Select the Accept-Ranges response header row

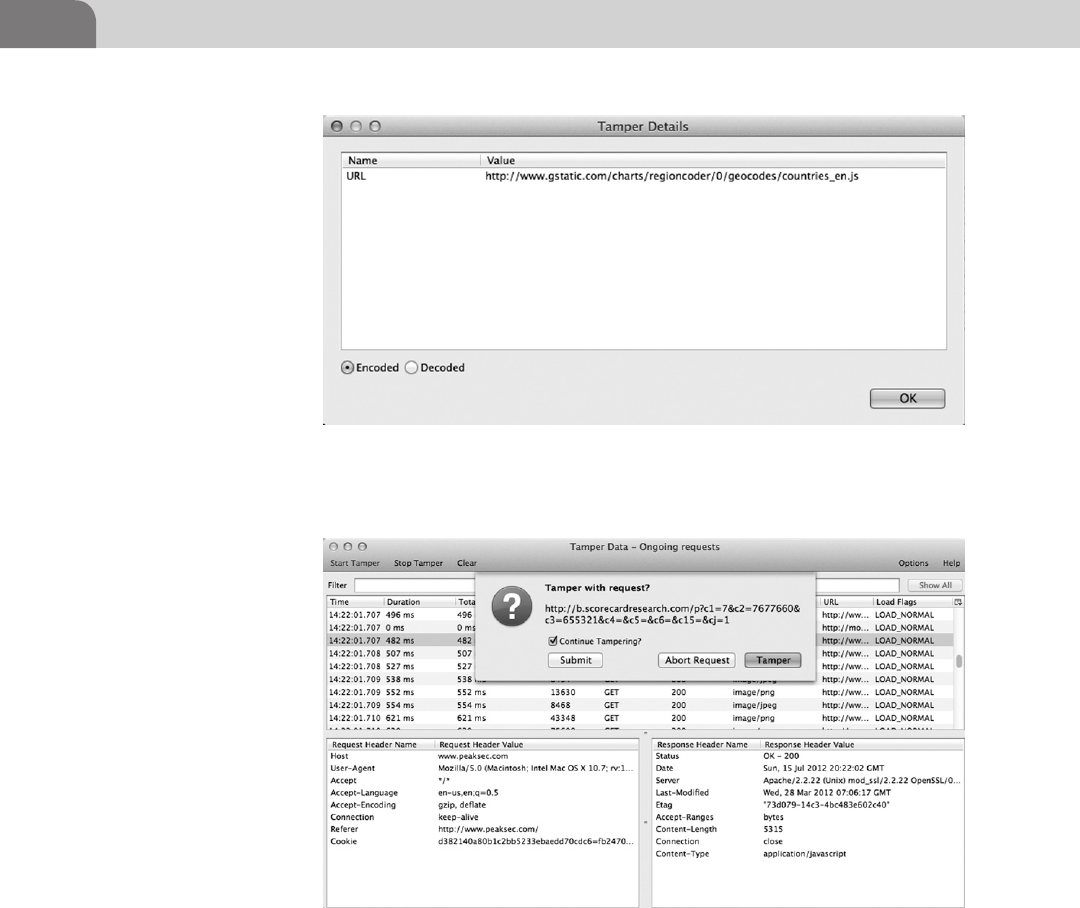[807, 817]
